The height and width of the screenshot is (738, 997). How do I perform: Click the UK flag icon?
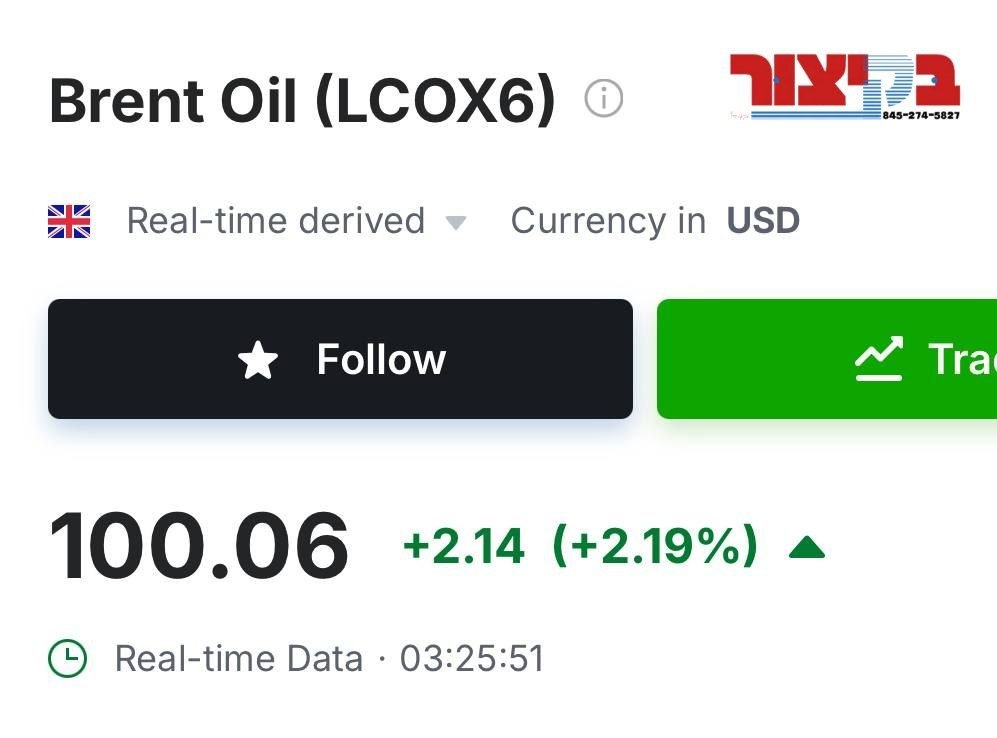point(69,221)
